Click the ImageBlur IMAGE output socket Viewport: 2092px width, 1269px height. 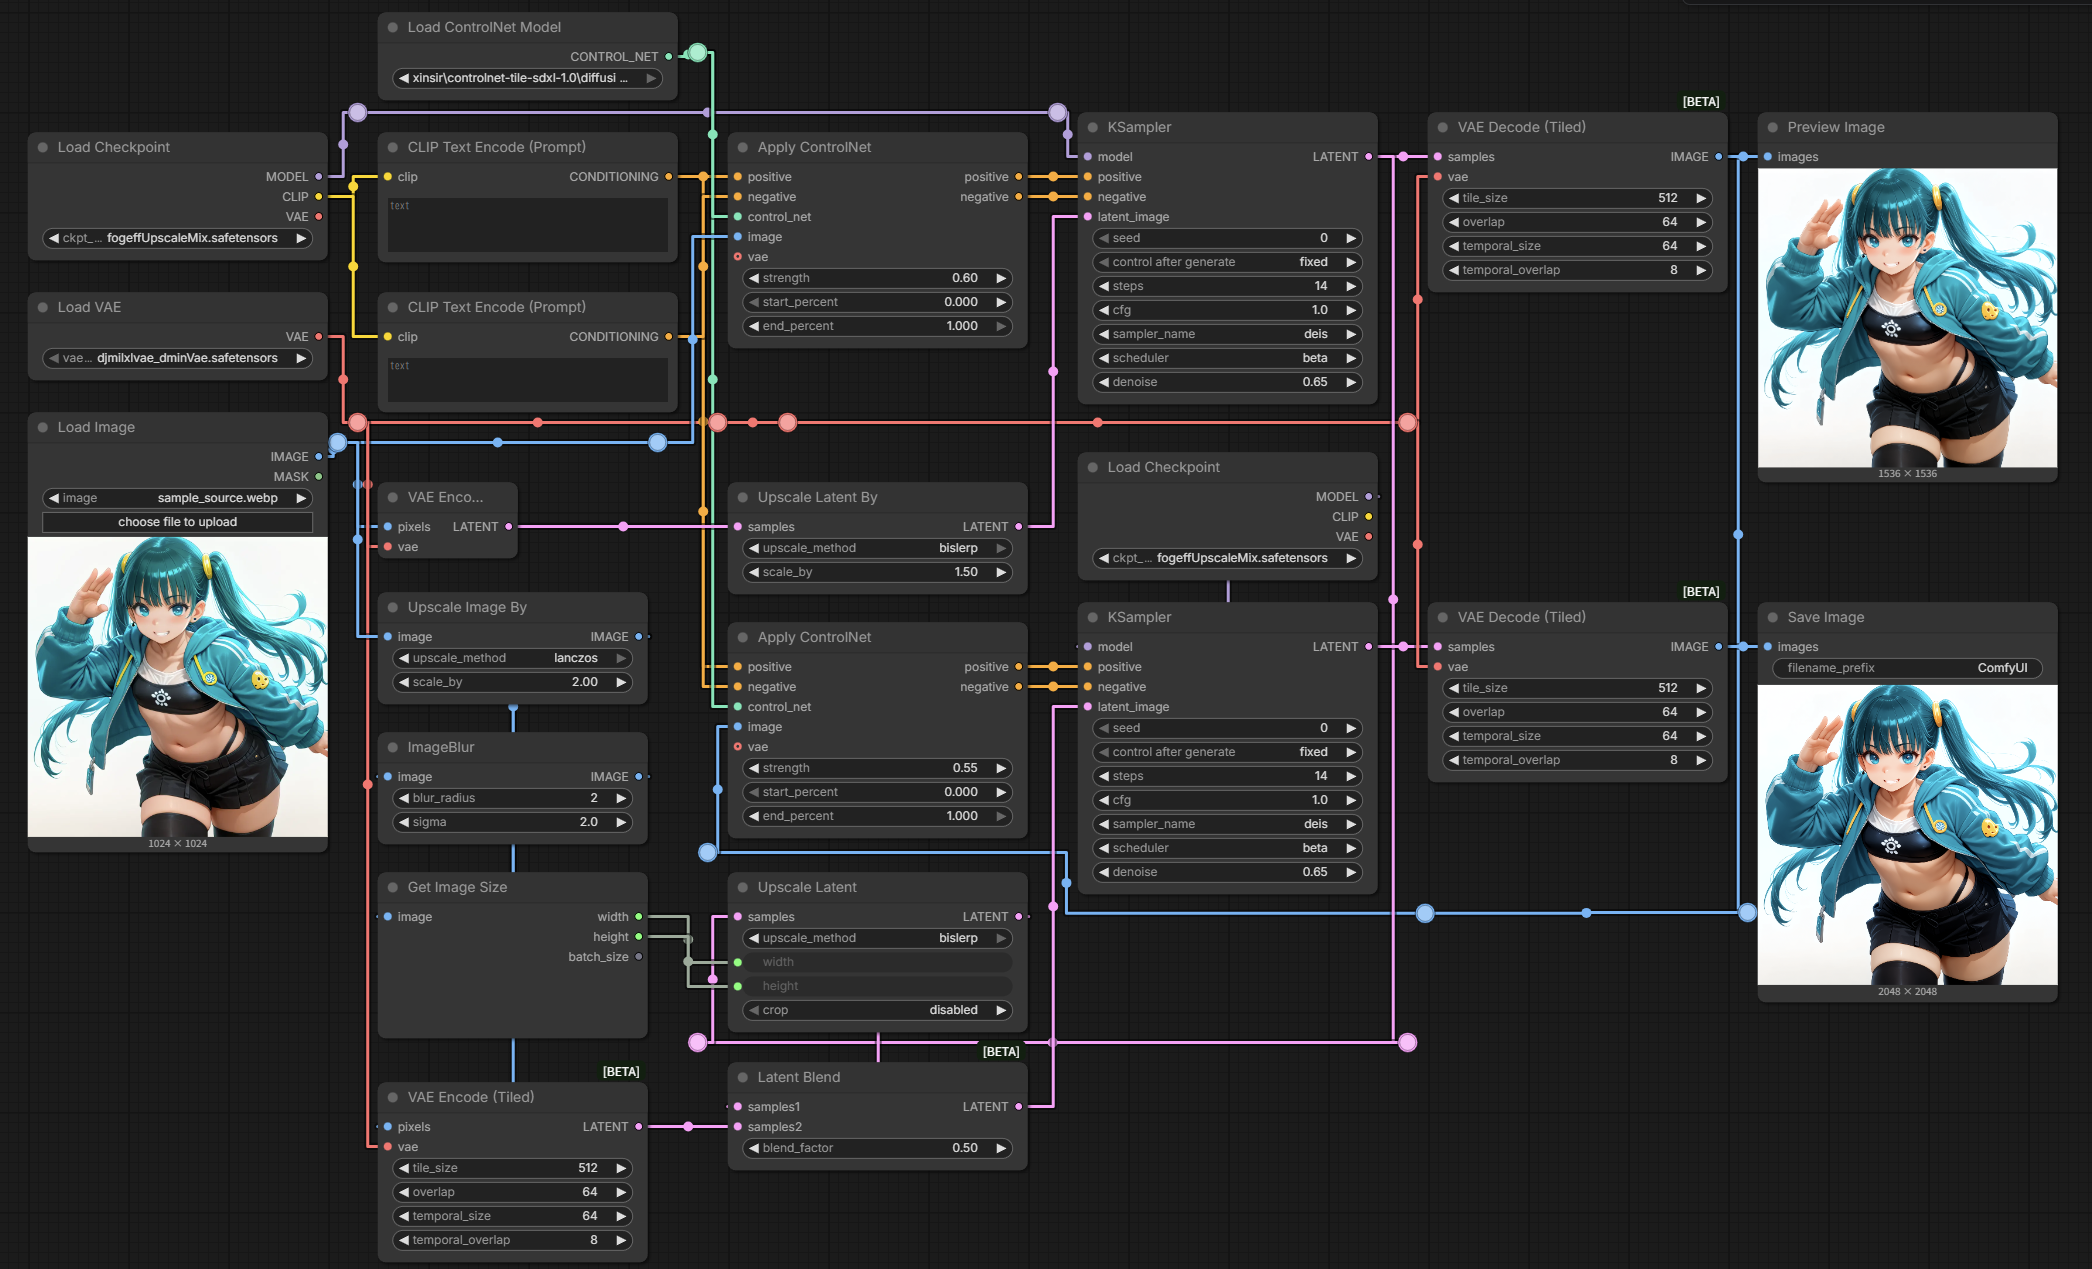click(639, 777)
